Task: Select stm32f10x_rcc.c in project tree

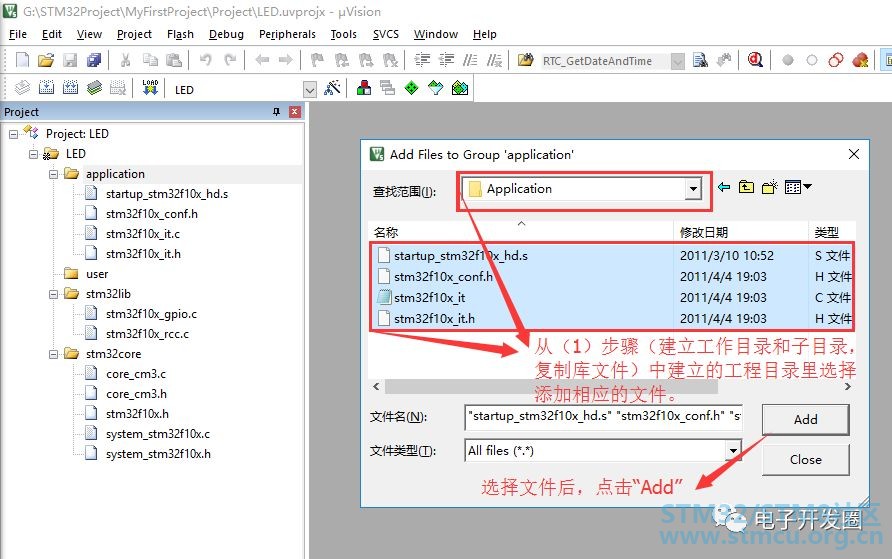Action: 147,334
